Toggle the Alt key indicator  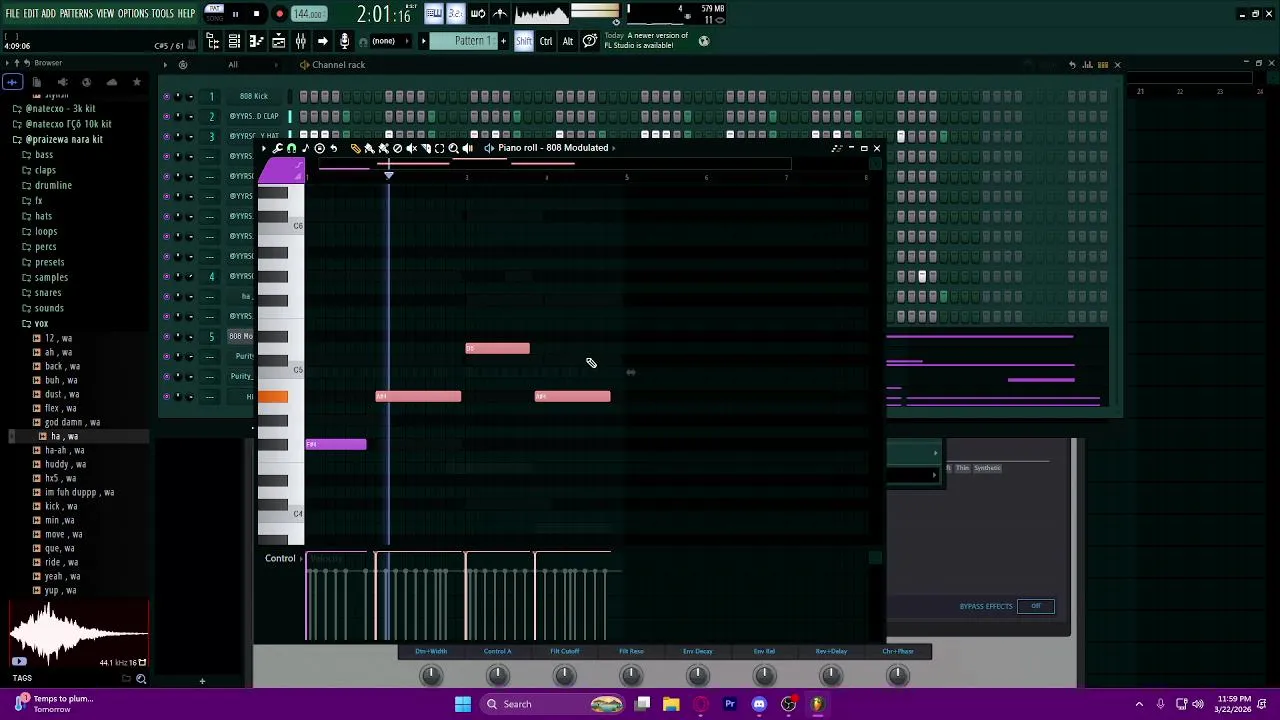coord(567,41)
